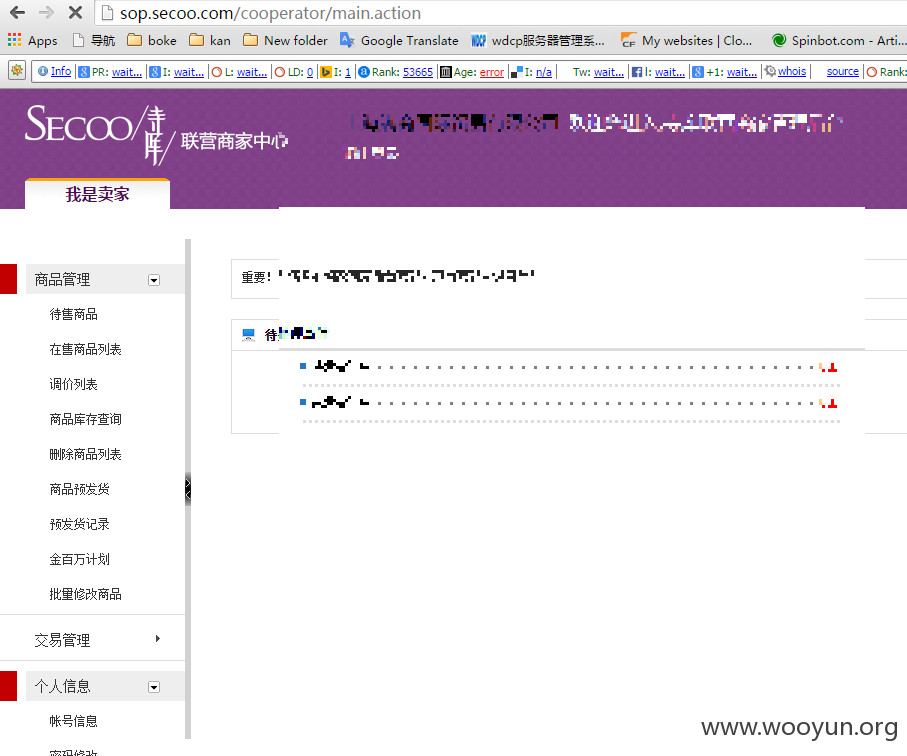The height and width of the screenshot is (756, 907).
Task: Expand the 交易管理 menu arrow
Action: point(157,639)
